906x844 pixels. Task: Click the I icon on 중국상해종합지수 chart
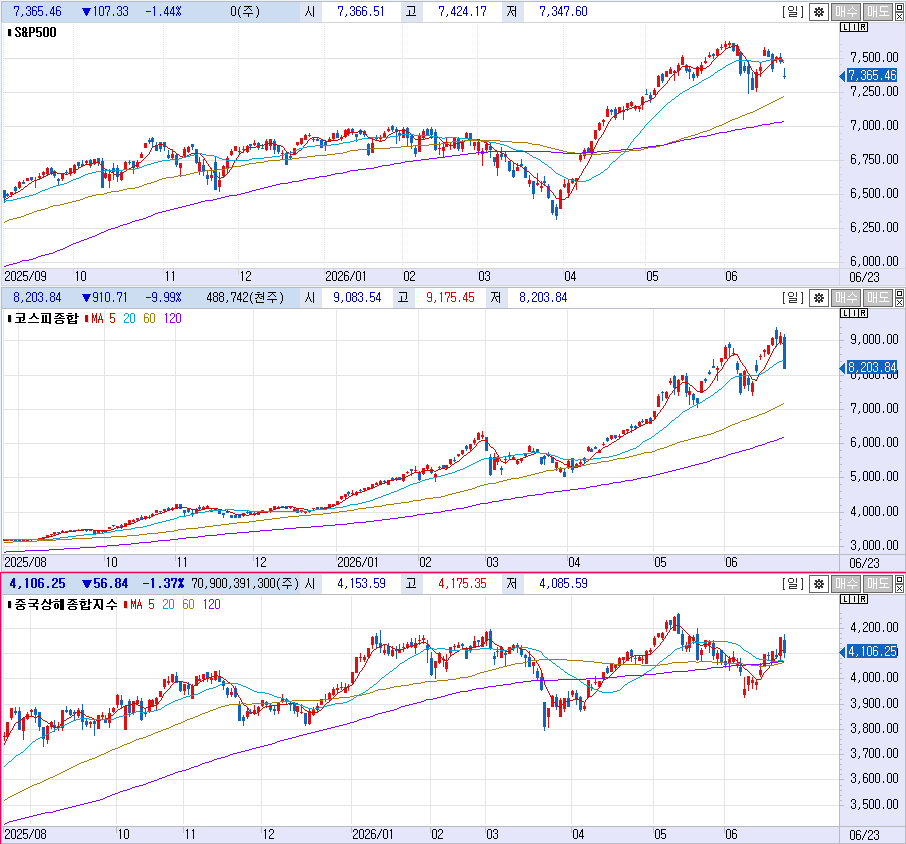tap(854, 599)
